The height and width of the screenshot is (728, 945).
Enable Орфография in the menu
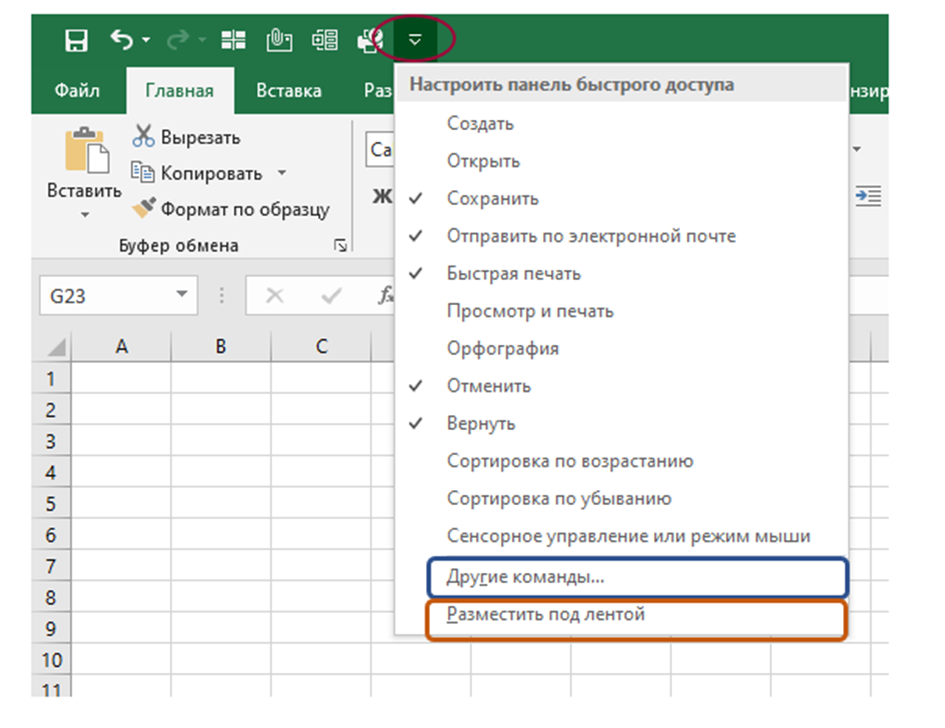[622, 348]
